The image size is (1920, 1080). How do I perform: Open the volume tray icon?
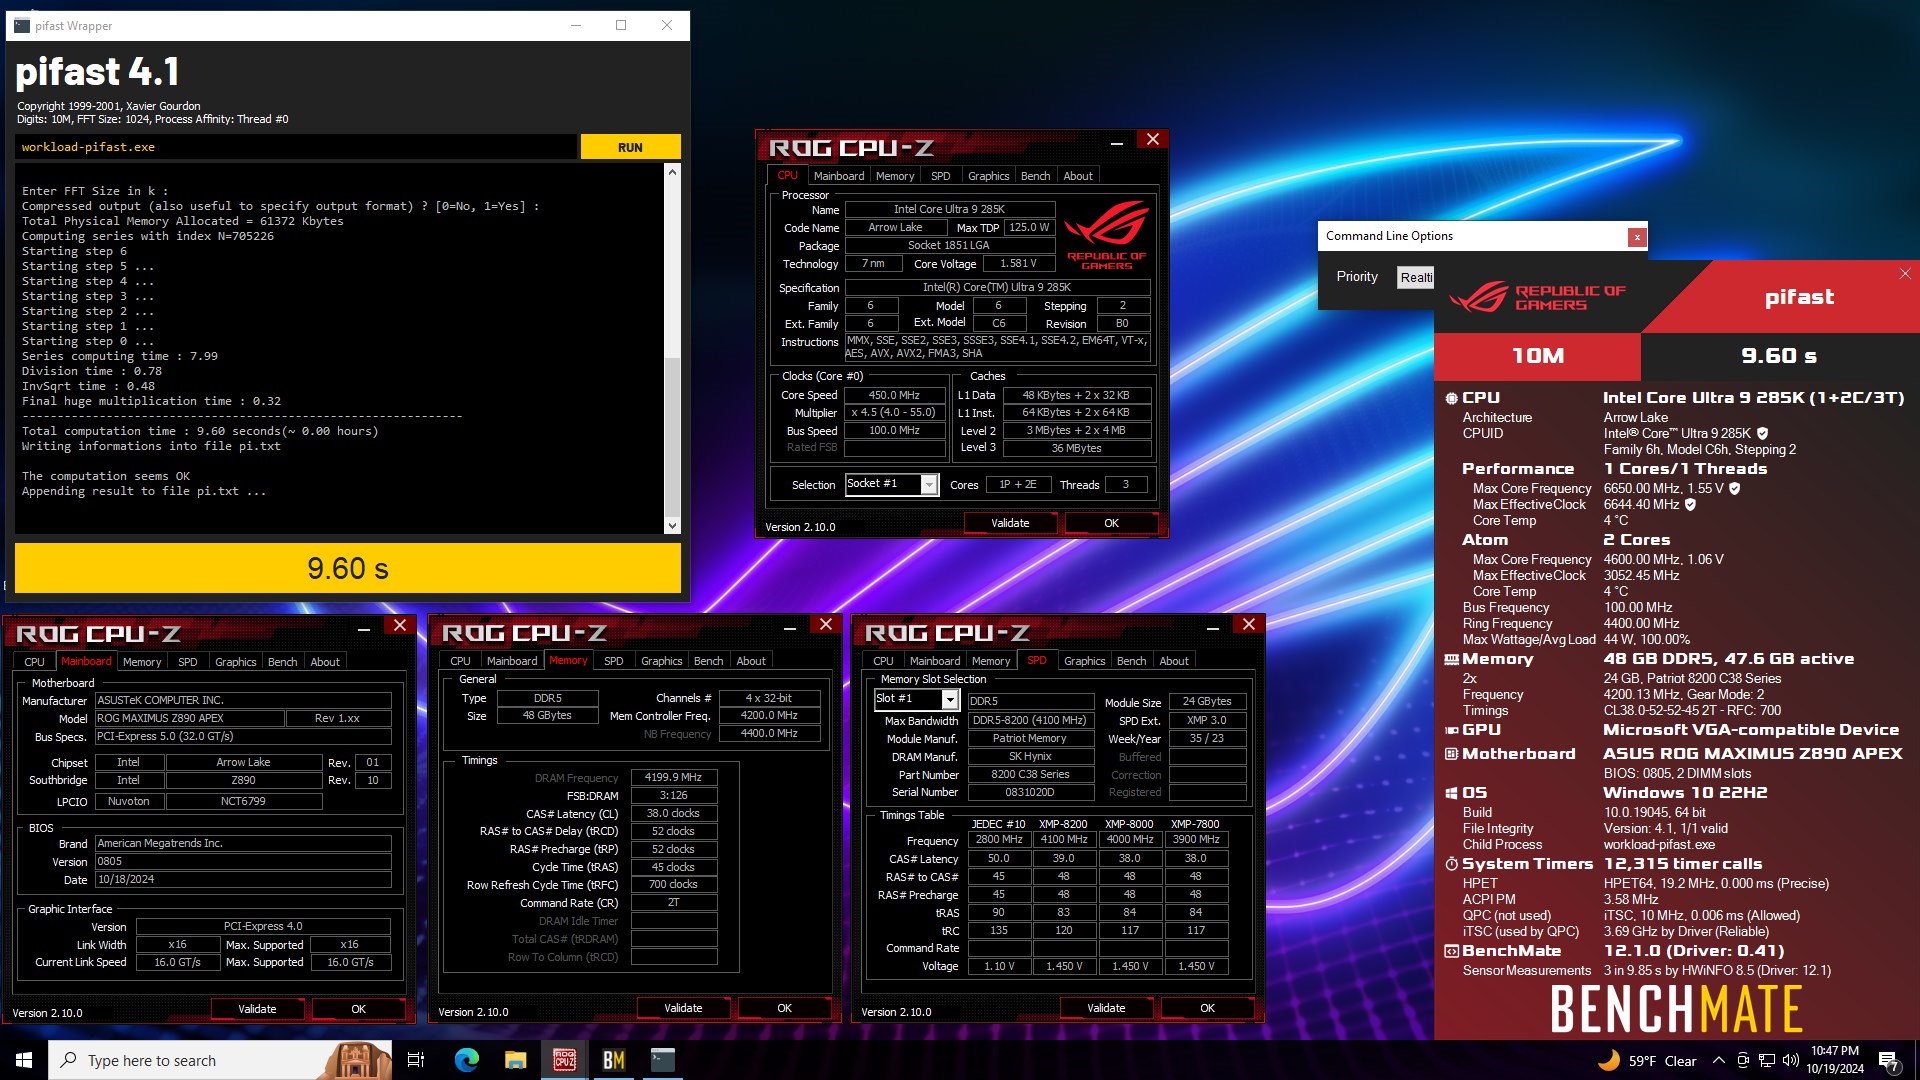pyautogui.click(x=1790, y=1061)
